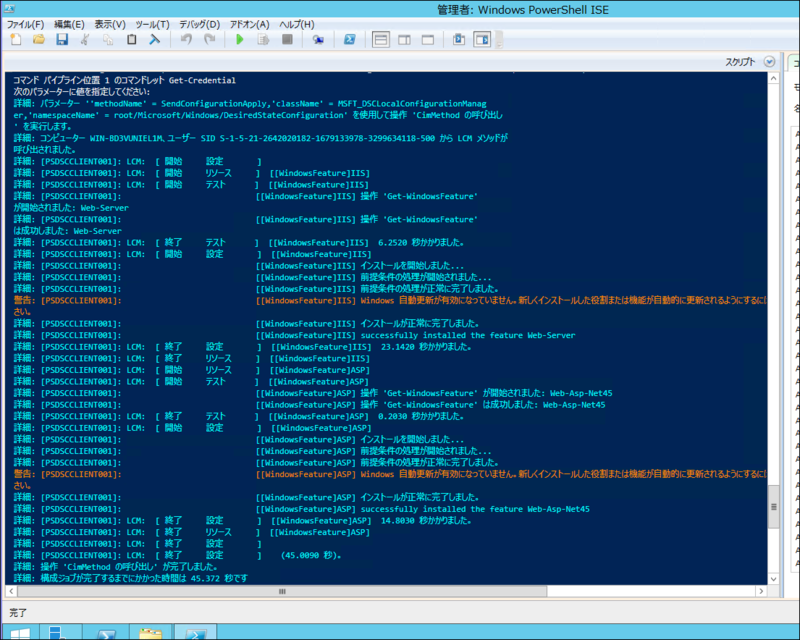
Task: Show command window icon
Action: tap(458, 40)
